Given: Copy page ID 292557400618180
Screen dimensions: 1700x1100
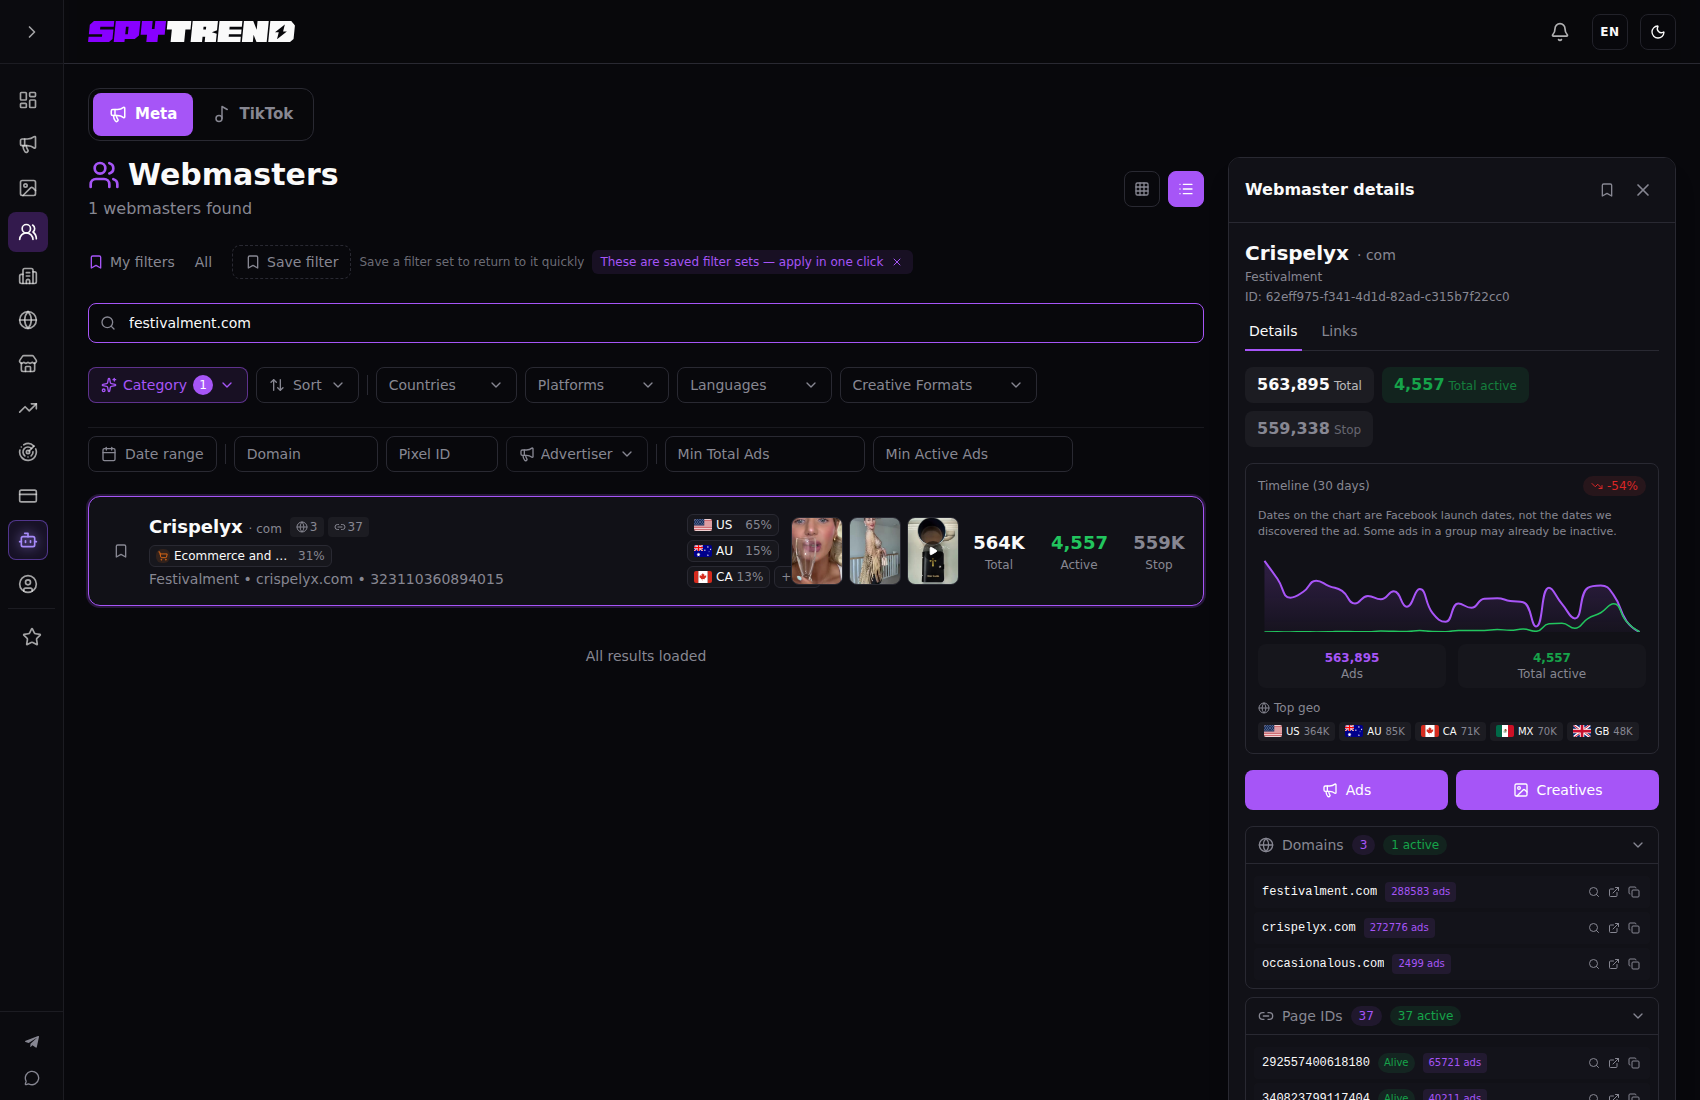Looking at the screenshot, I should pos(1634,1063).
